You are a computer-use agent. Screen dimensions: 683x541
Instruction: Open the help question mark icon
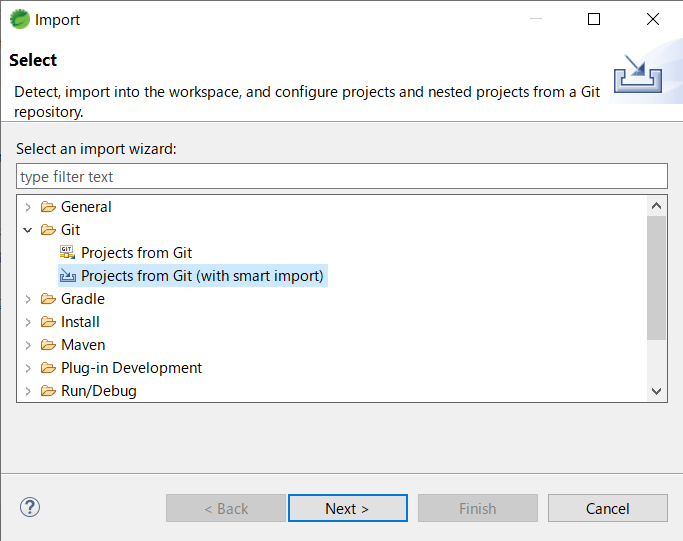pyautogui.click(x=29, y=508)
